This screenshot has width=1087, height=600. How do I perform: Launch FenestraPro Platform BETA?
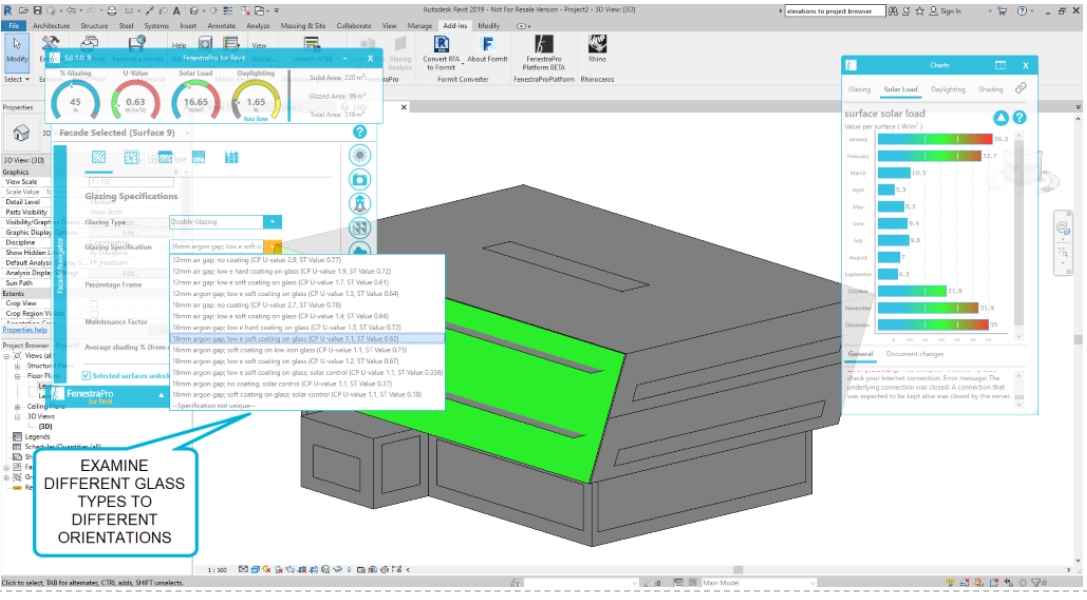pyautogui.click(x=544, y=53)
